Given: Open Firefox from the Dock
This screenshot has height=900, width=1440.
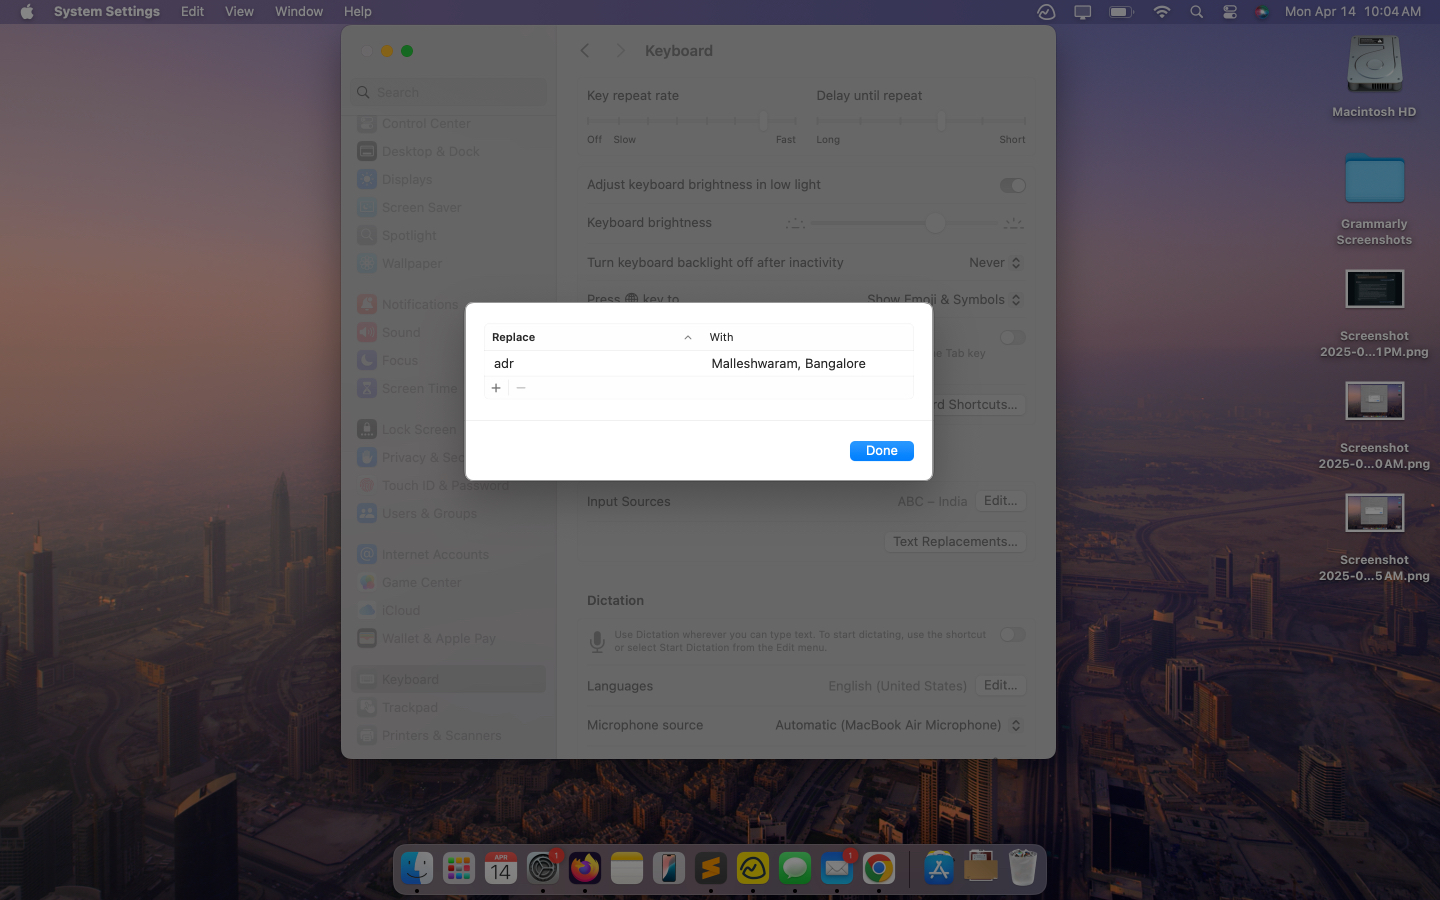Looking at the screenshot, I should pyautogui.click(x=585, y=868).
